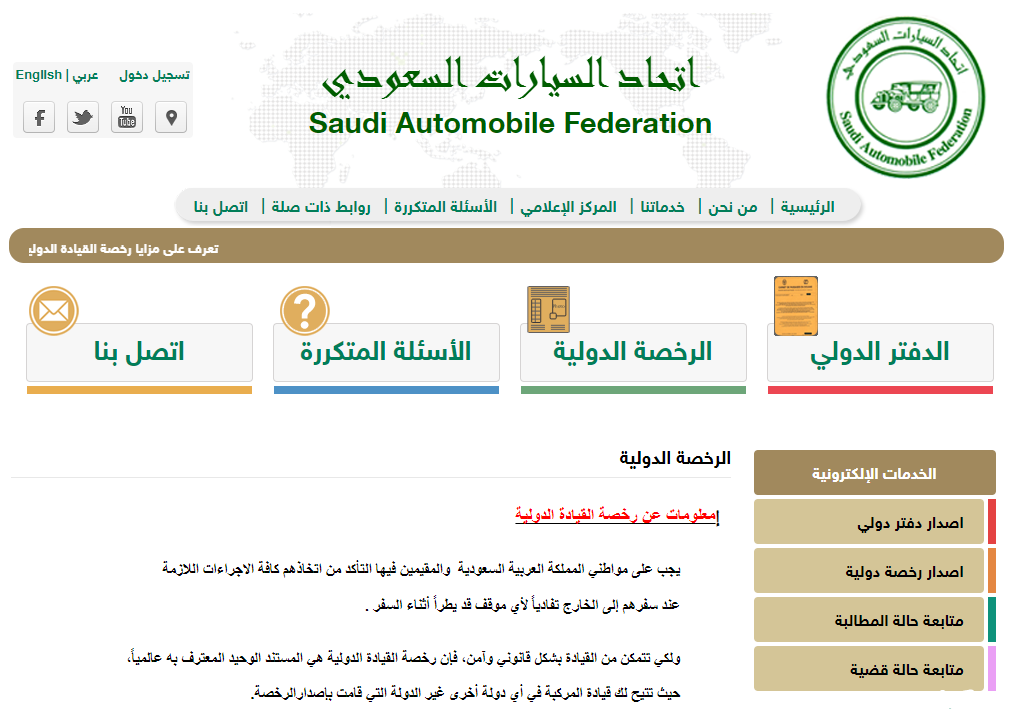The width and height of the screenshot is (1009, 714).
Task: Click the اتصل بنا large tile button
Action: point(139,352)
